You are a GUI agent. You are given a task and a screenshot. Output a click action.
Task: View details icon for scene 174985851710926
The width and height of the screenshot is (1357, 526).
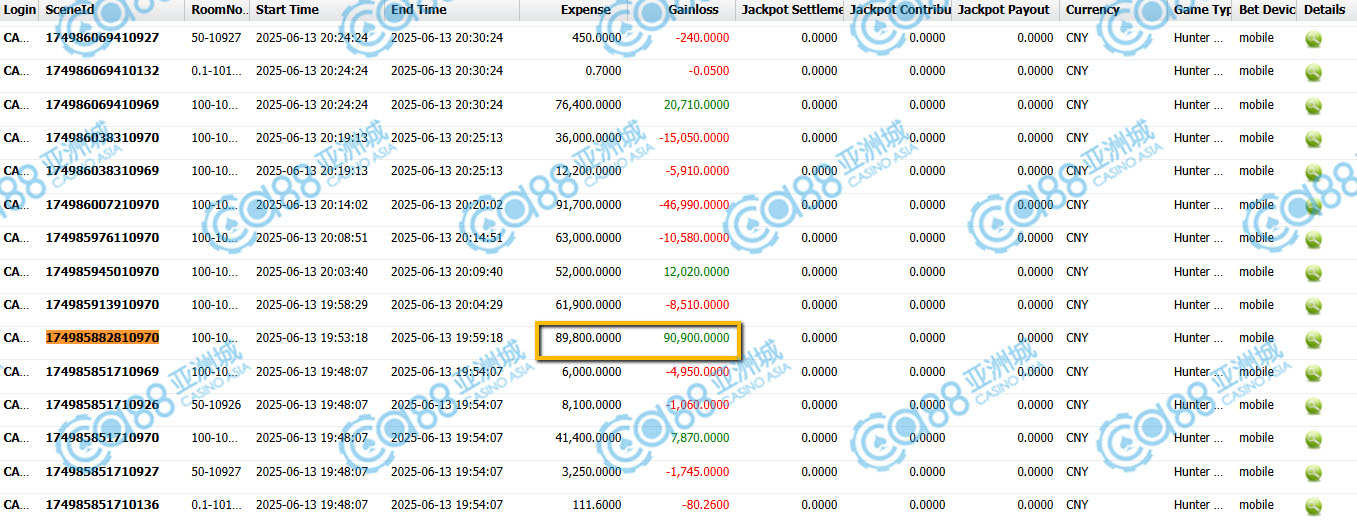(1313, 406)
